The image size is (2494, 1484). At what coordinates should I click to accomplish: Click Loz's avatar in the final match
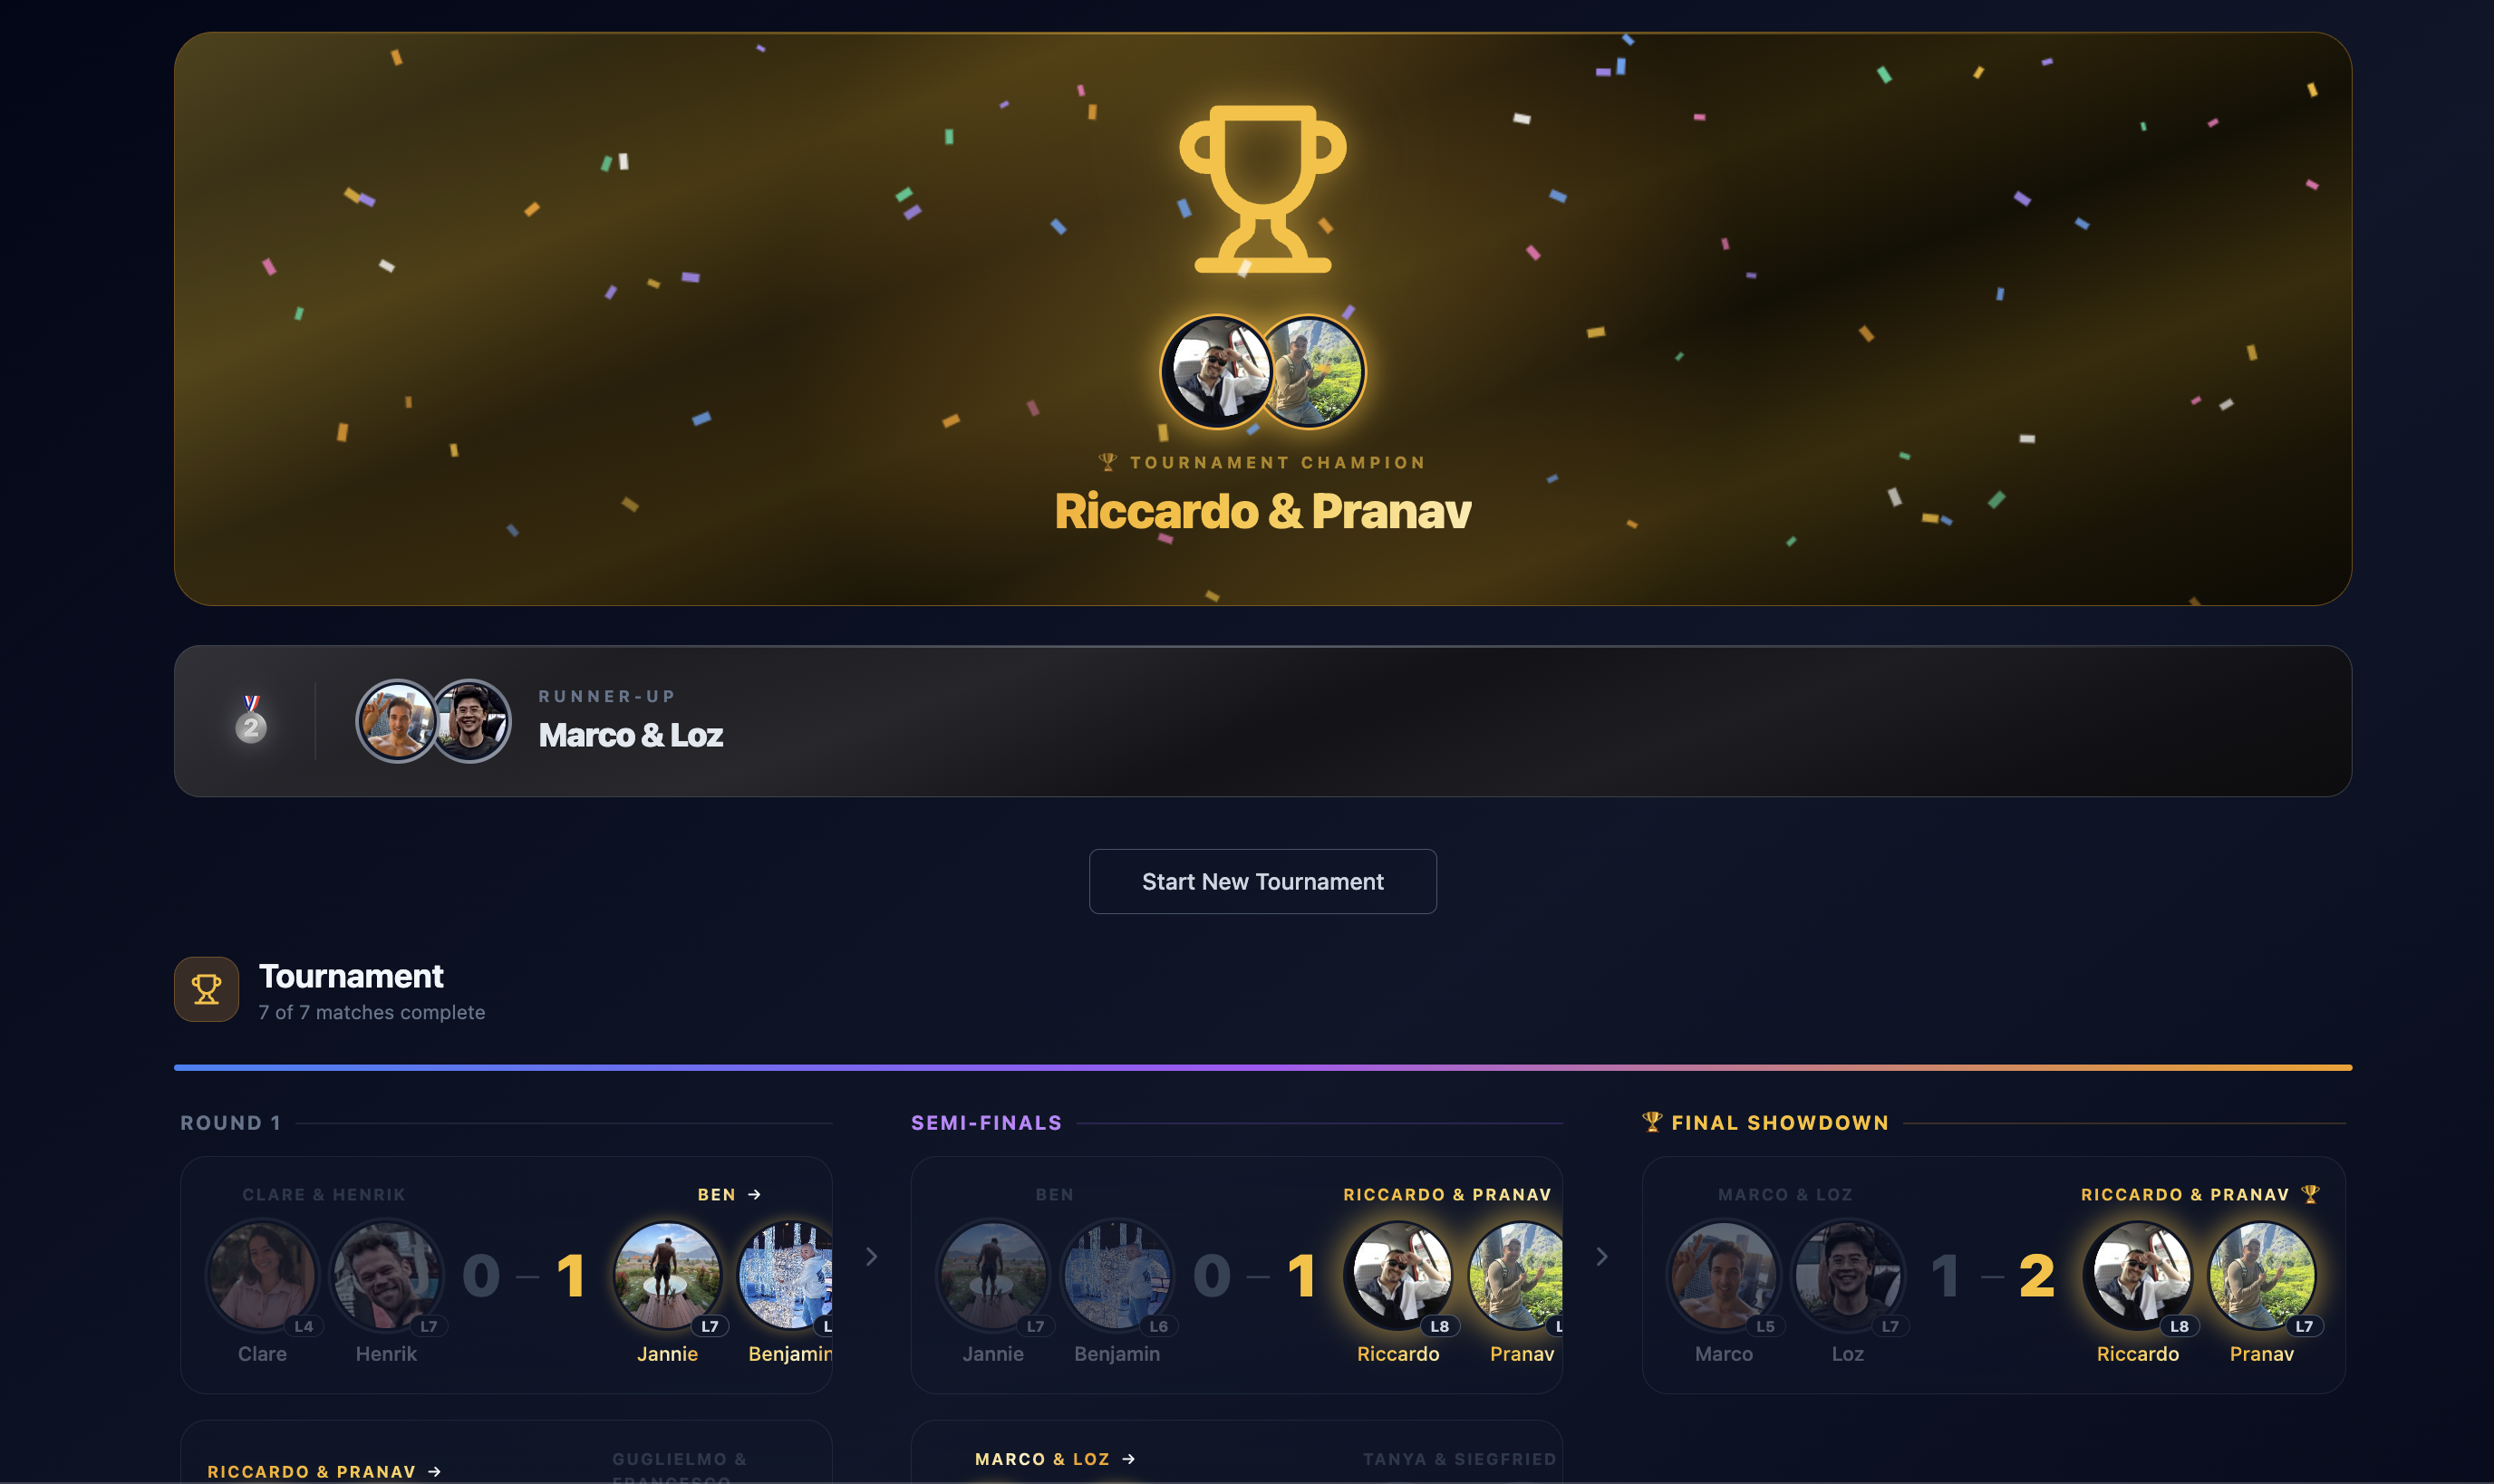(1848, 1276)
